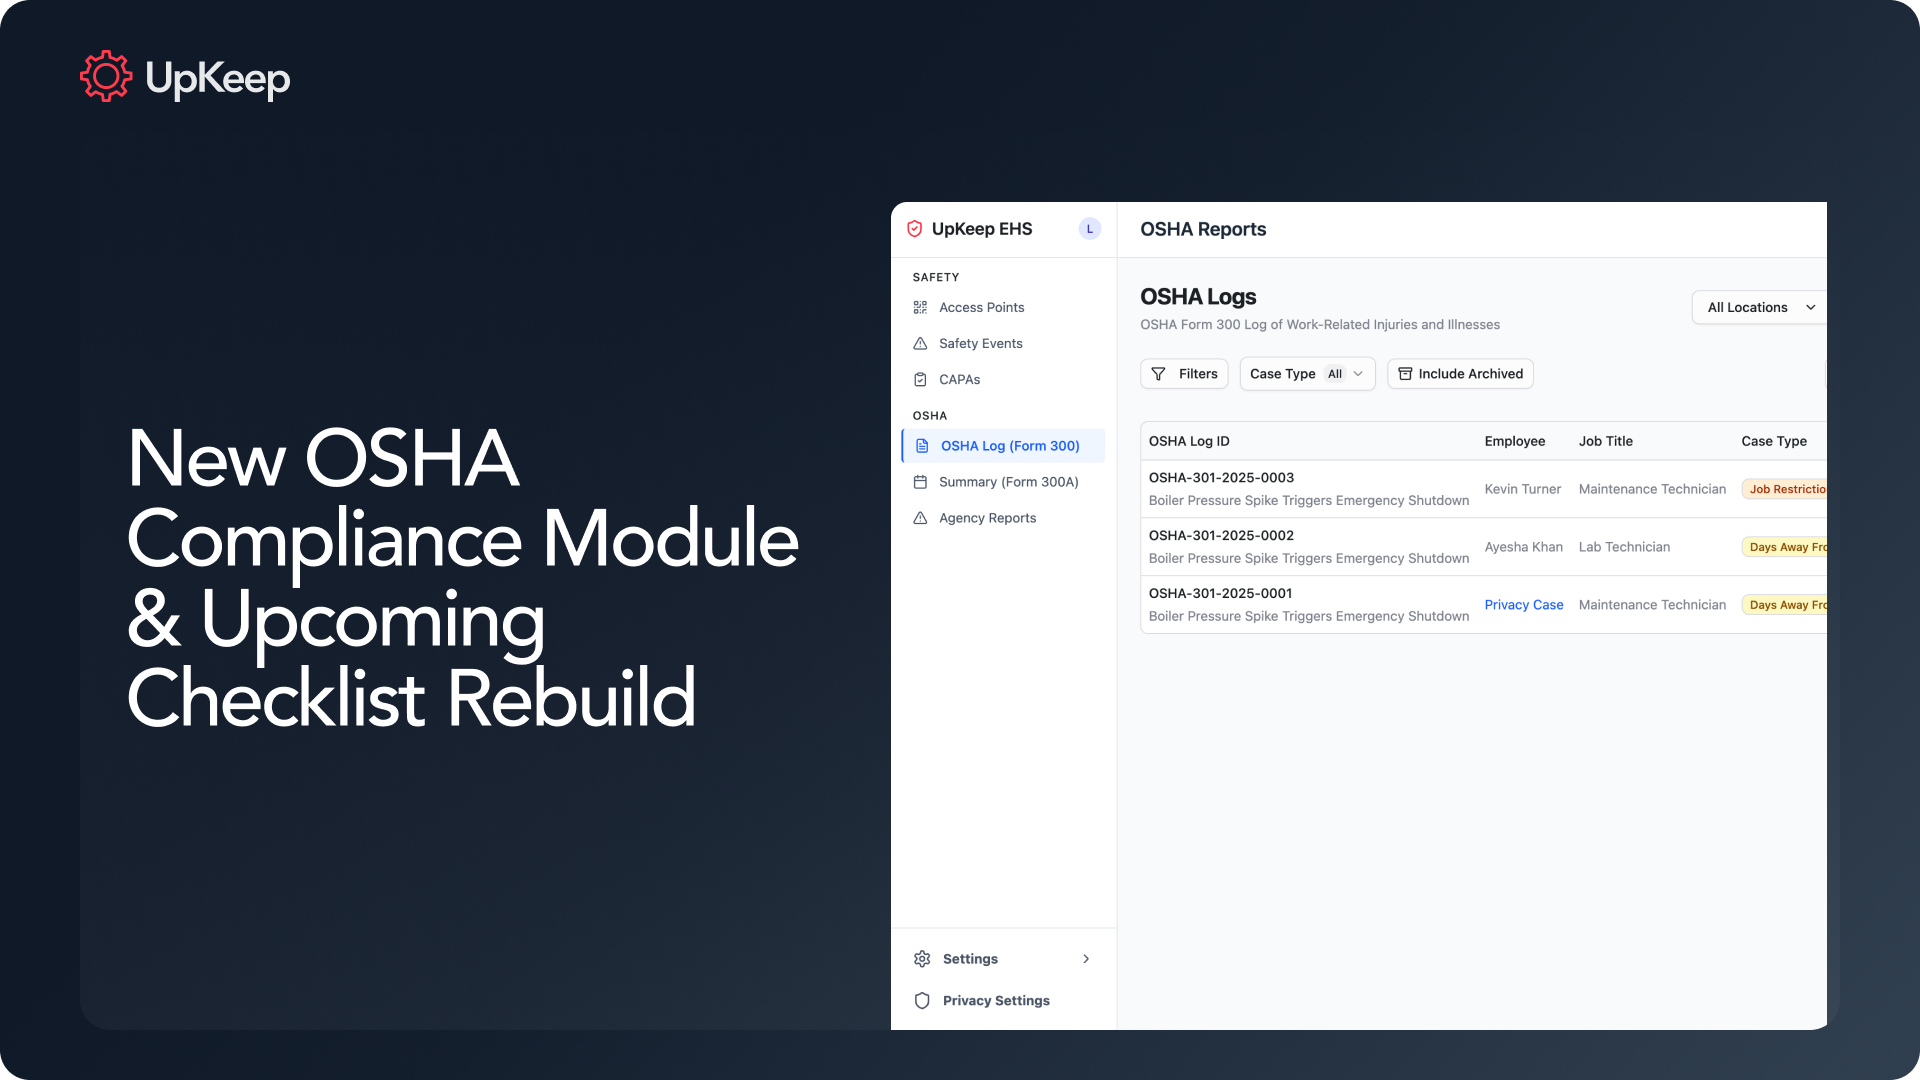Image resolution: width=1920 pixels, height=1080 pixels.
Task: Open the Filters button
Action: [1184, 374]
